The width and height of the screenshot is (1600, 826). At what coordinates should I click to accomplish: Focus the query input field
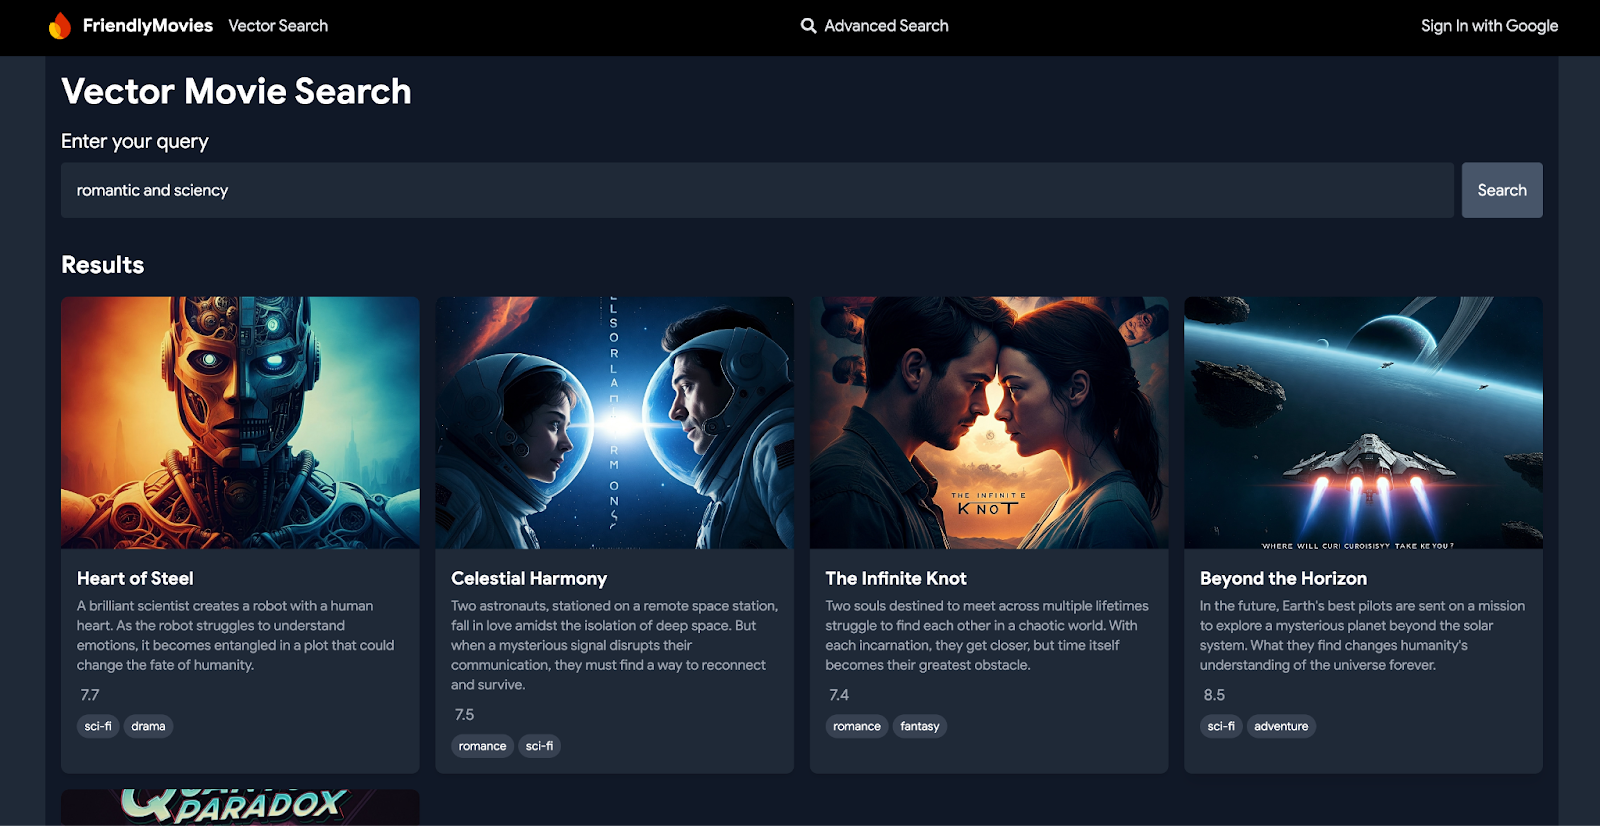pos(756,190)
